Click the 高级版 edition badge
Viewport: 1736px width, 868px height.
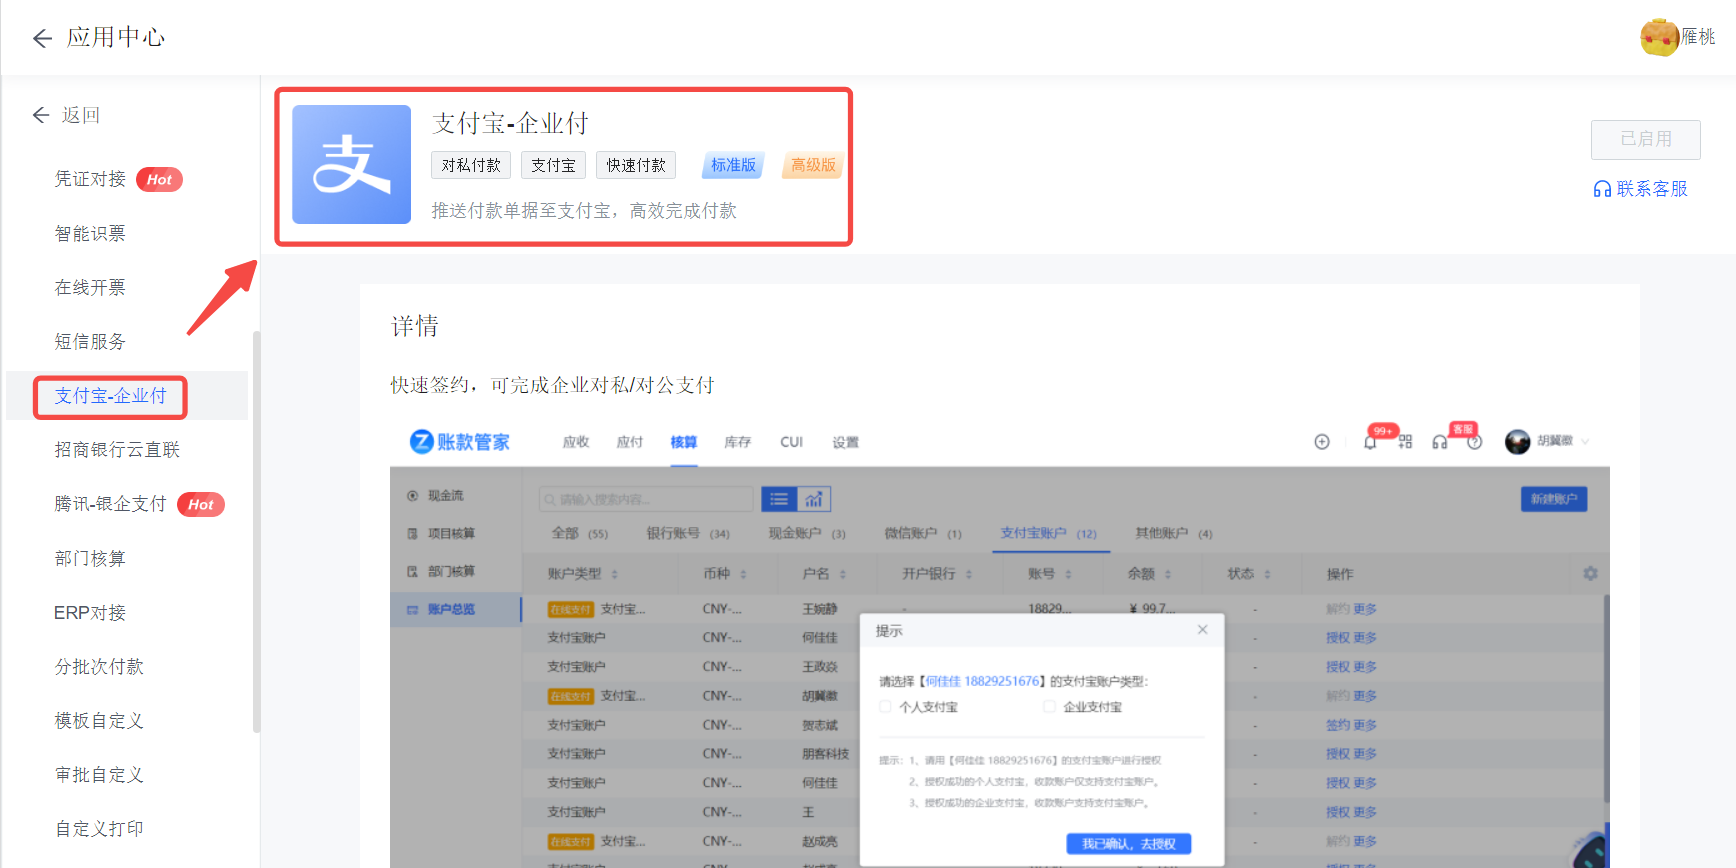[813, 165]
